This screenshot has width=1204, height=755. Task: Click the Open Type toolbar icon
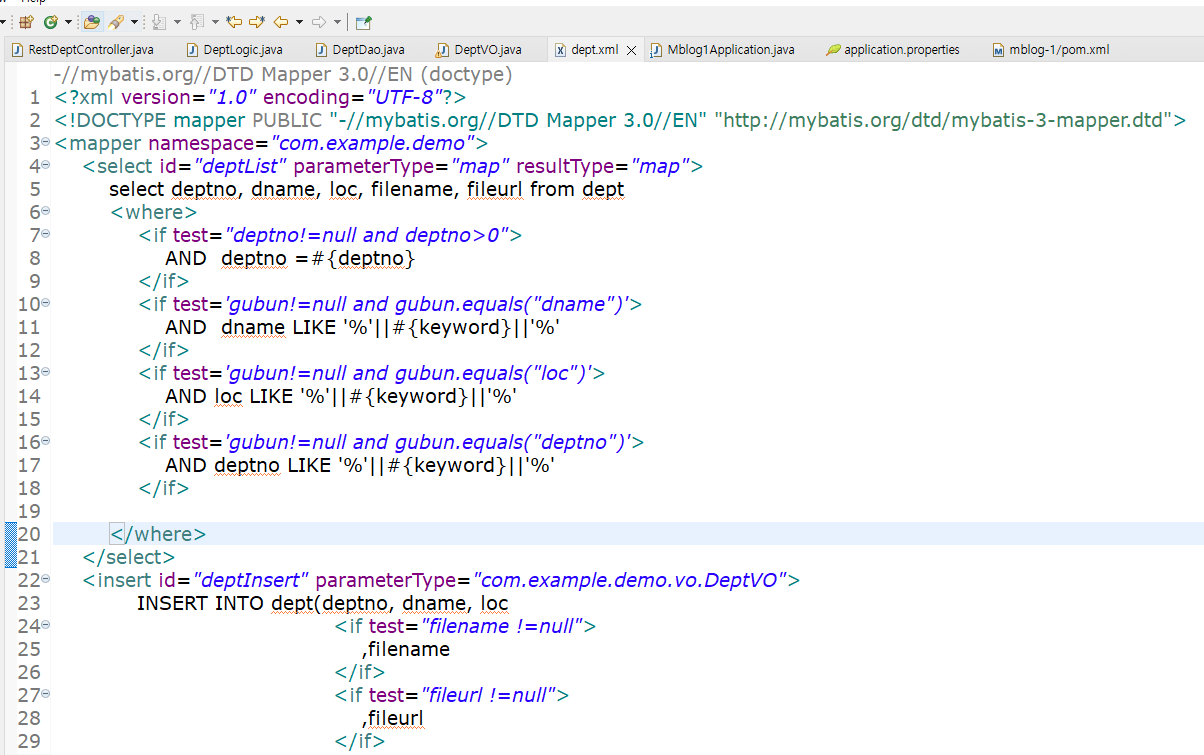92,22
